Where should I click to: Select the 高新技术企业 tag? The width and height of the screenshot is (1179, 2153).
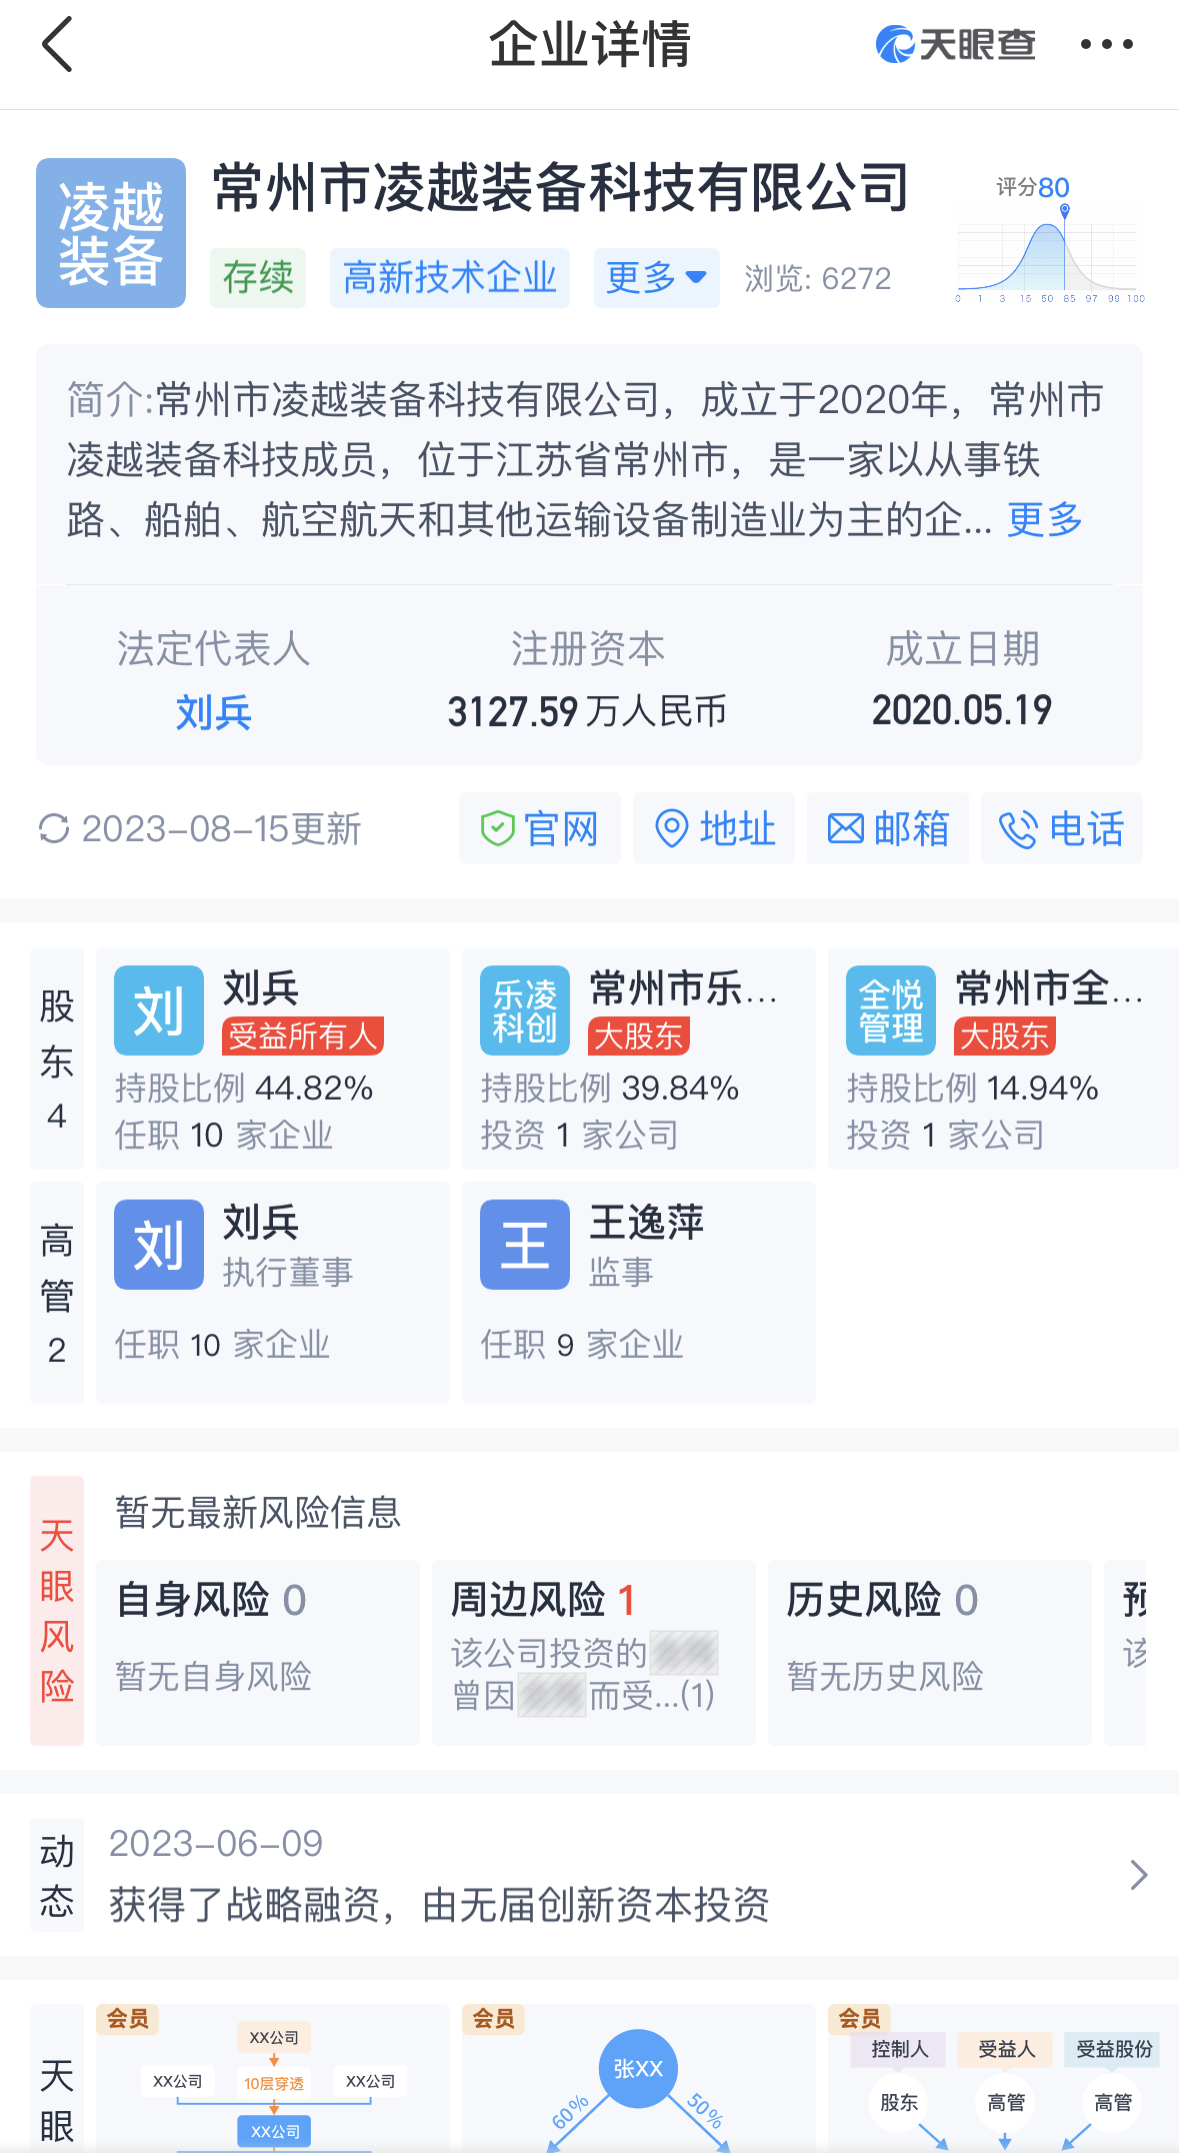(x=450, y=278)
